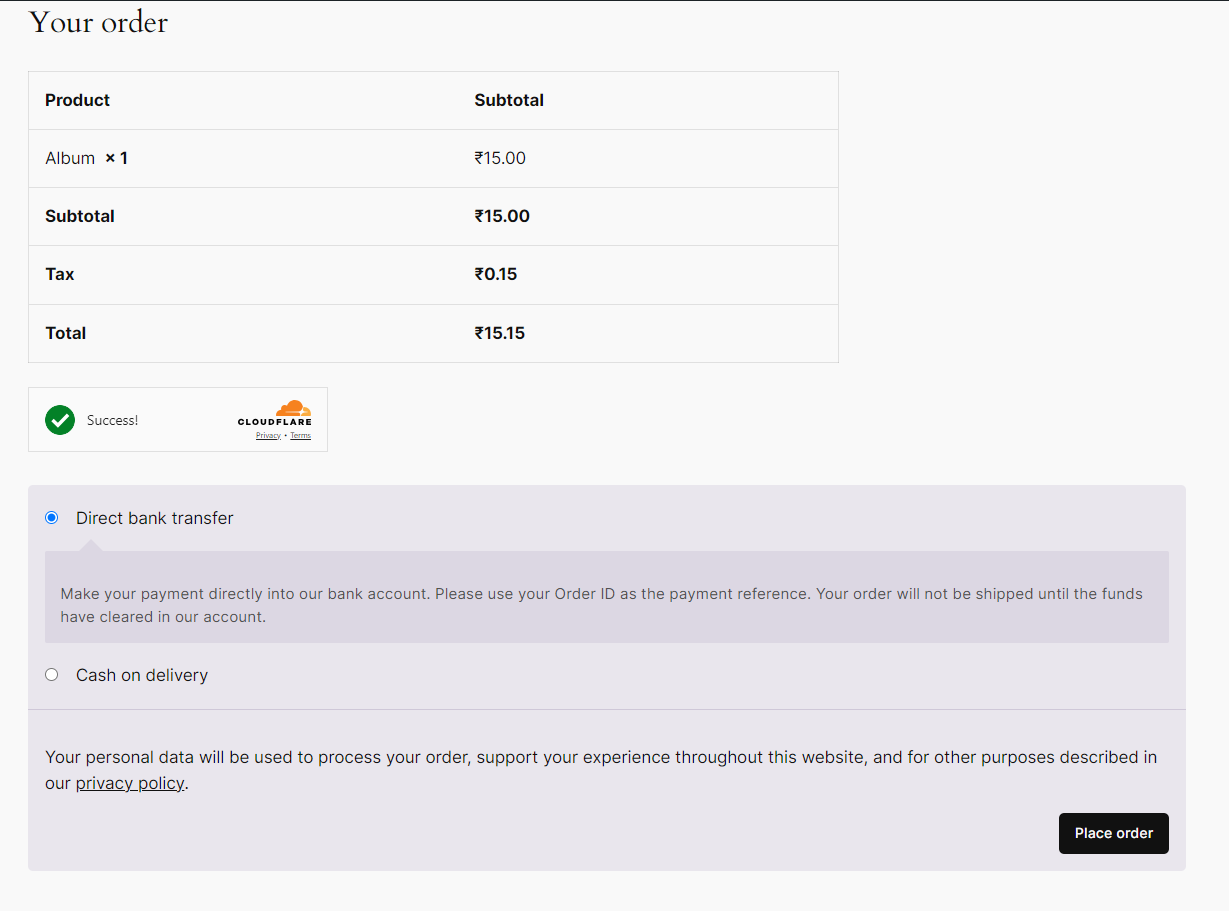Open Cloudflare Terms link
The height and width of the screenshot is (911, 1229).
click(x=300, y=436)
